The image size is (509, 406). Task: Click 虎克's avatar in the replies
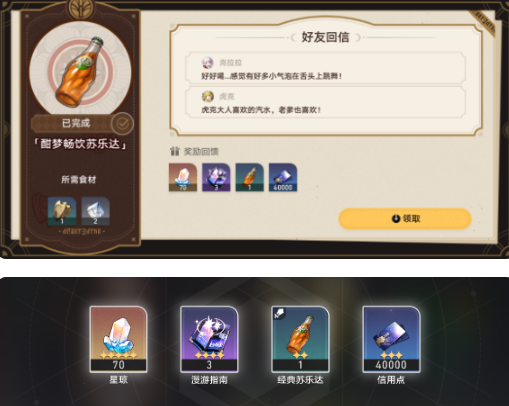(x=208, y=96)
